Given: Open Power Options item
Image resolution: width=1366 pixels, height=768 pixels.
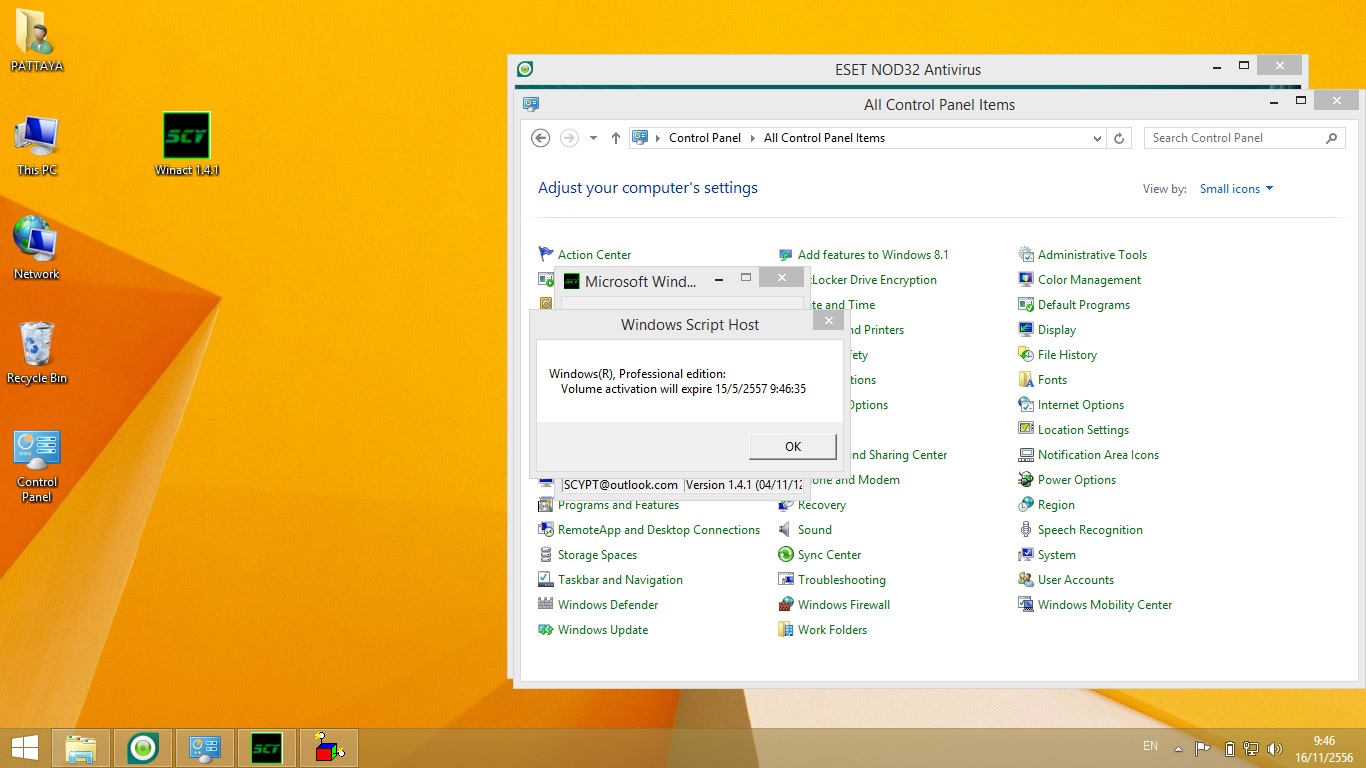Looking at the screenshot, I should point(1076,480).
